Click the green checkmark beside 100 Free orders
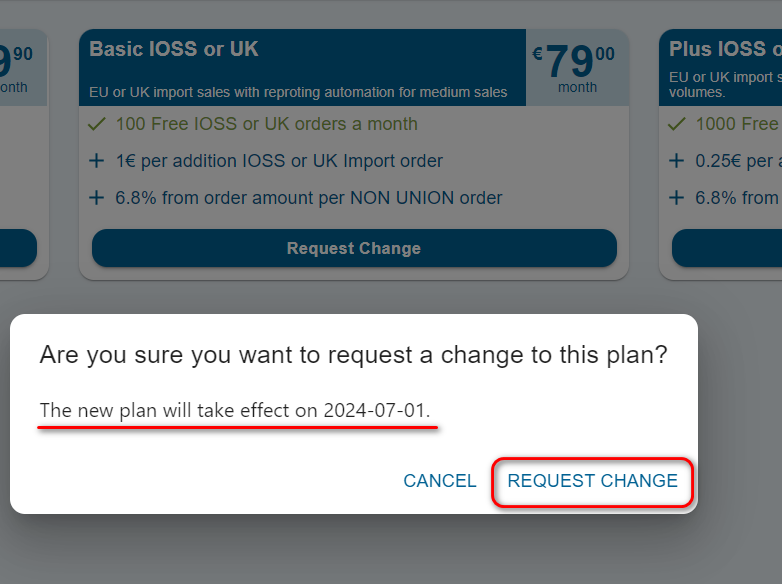782x584 pixels. point(97,124)
